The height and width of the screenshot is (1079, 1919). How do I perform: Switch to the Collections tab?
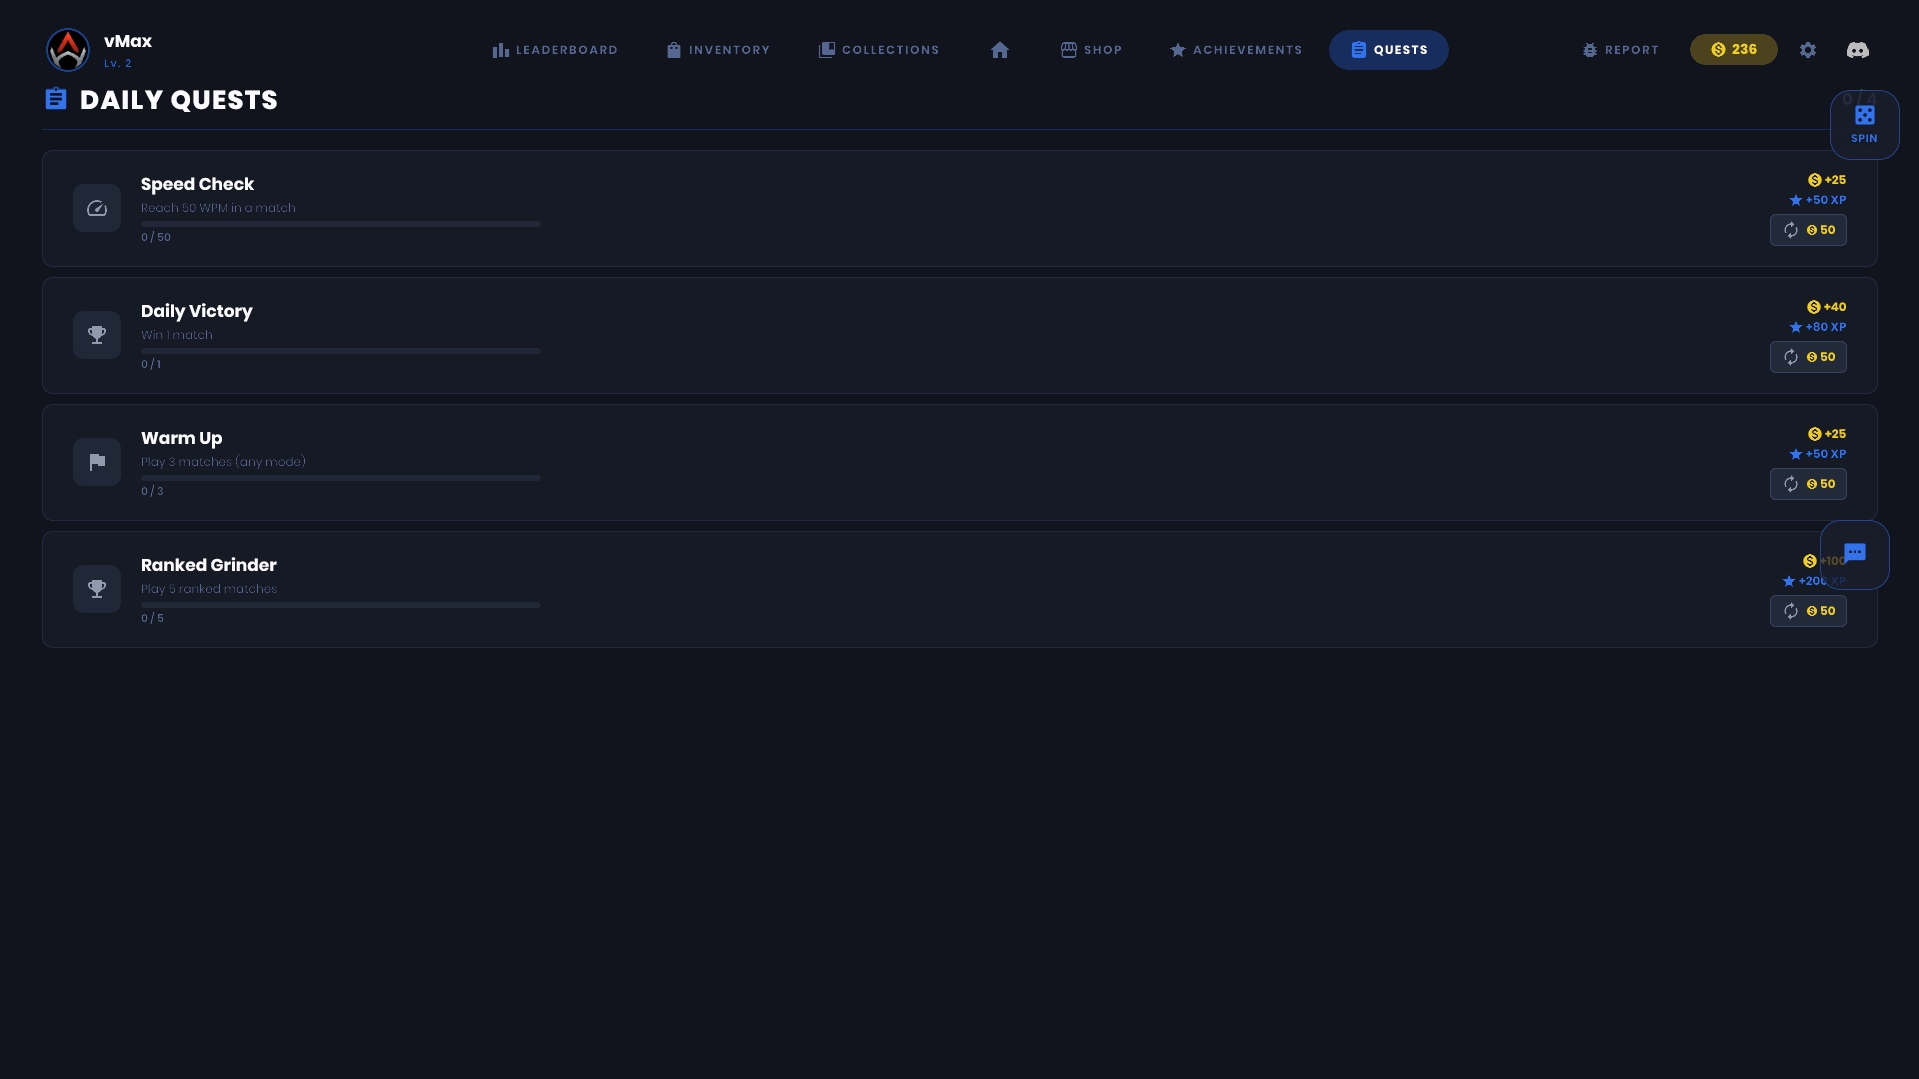coord(879,50)
